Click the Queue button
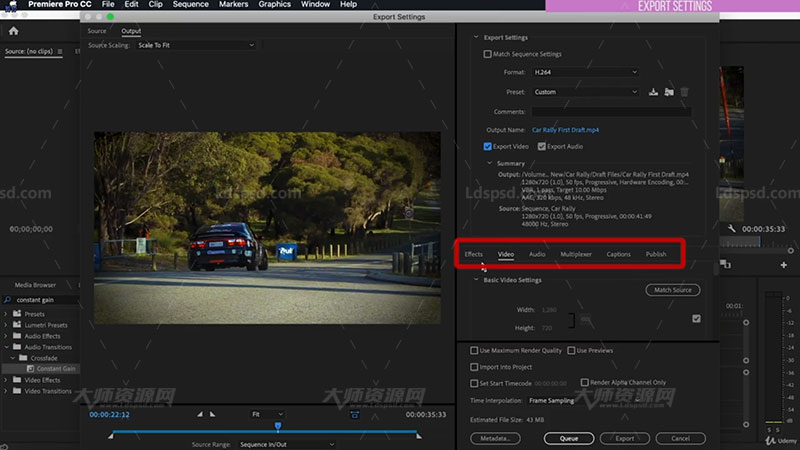 [x=569, y=438]
